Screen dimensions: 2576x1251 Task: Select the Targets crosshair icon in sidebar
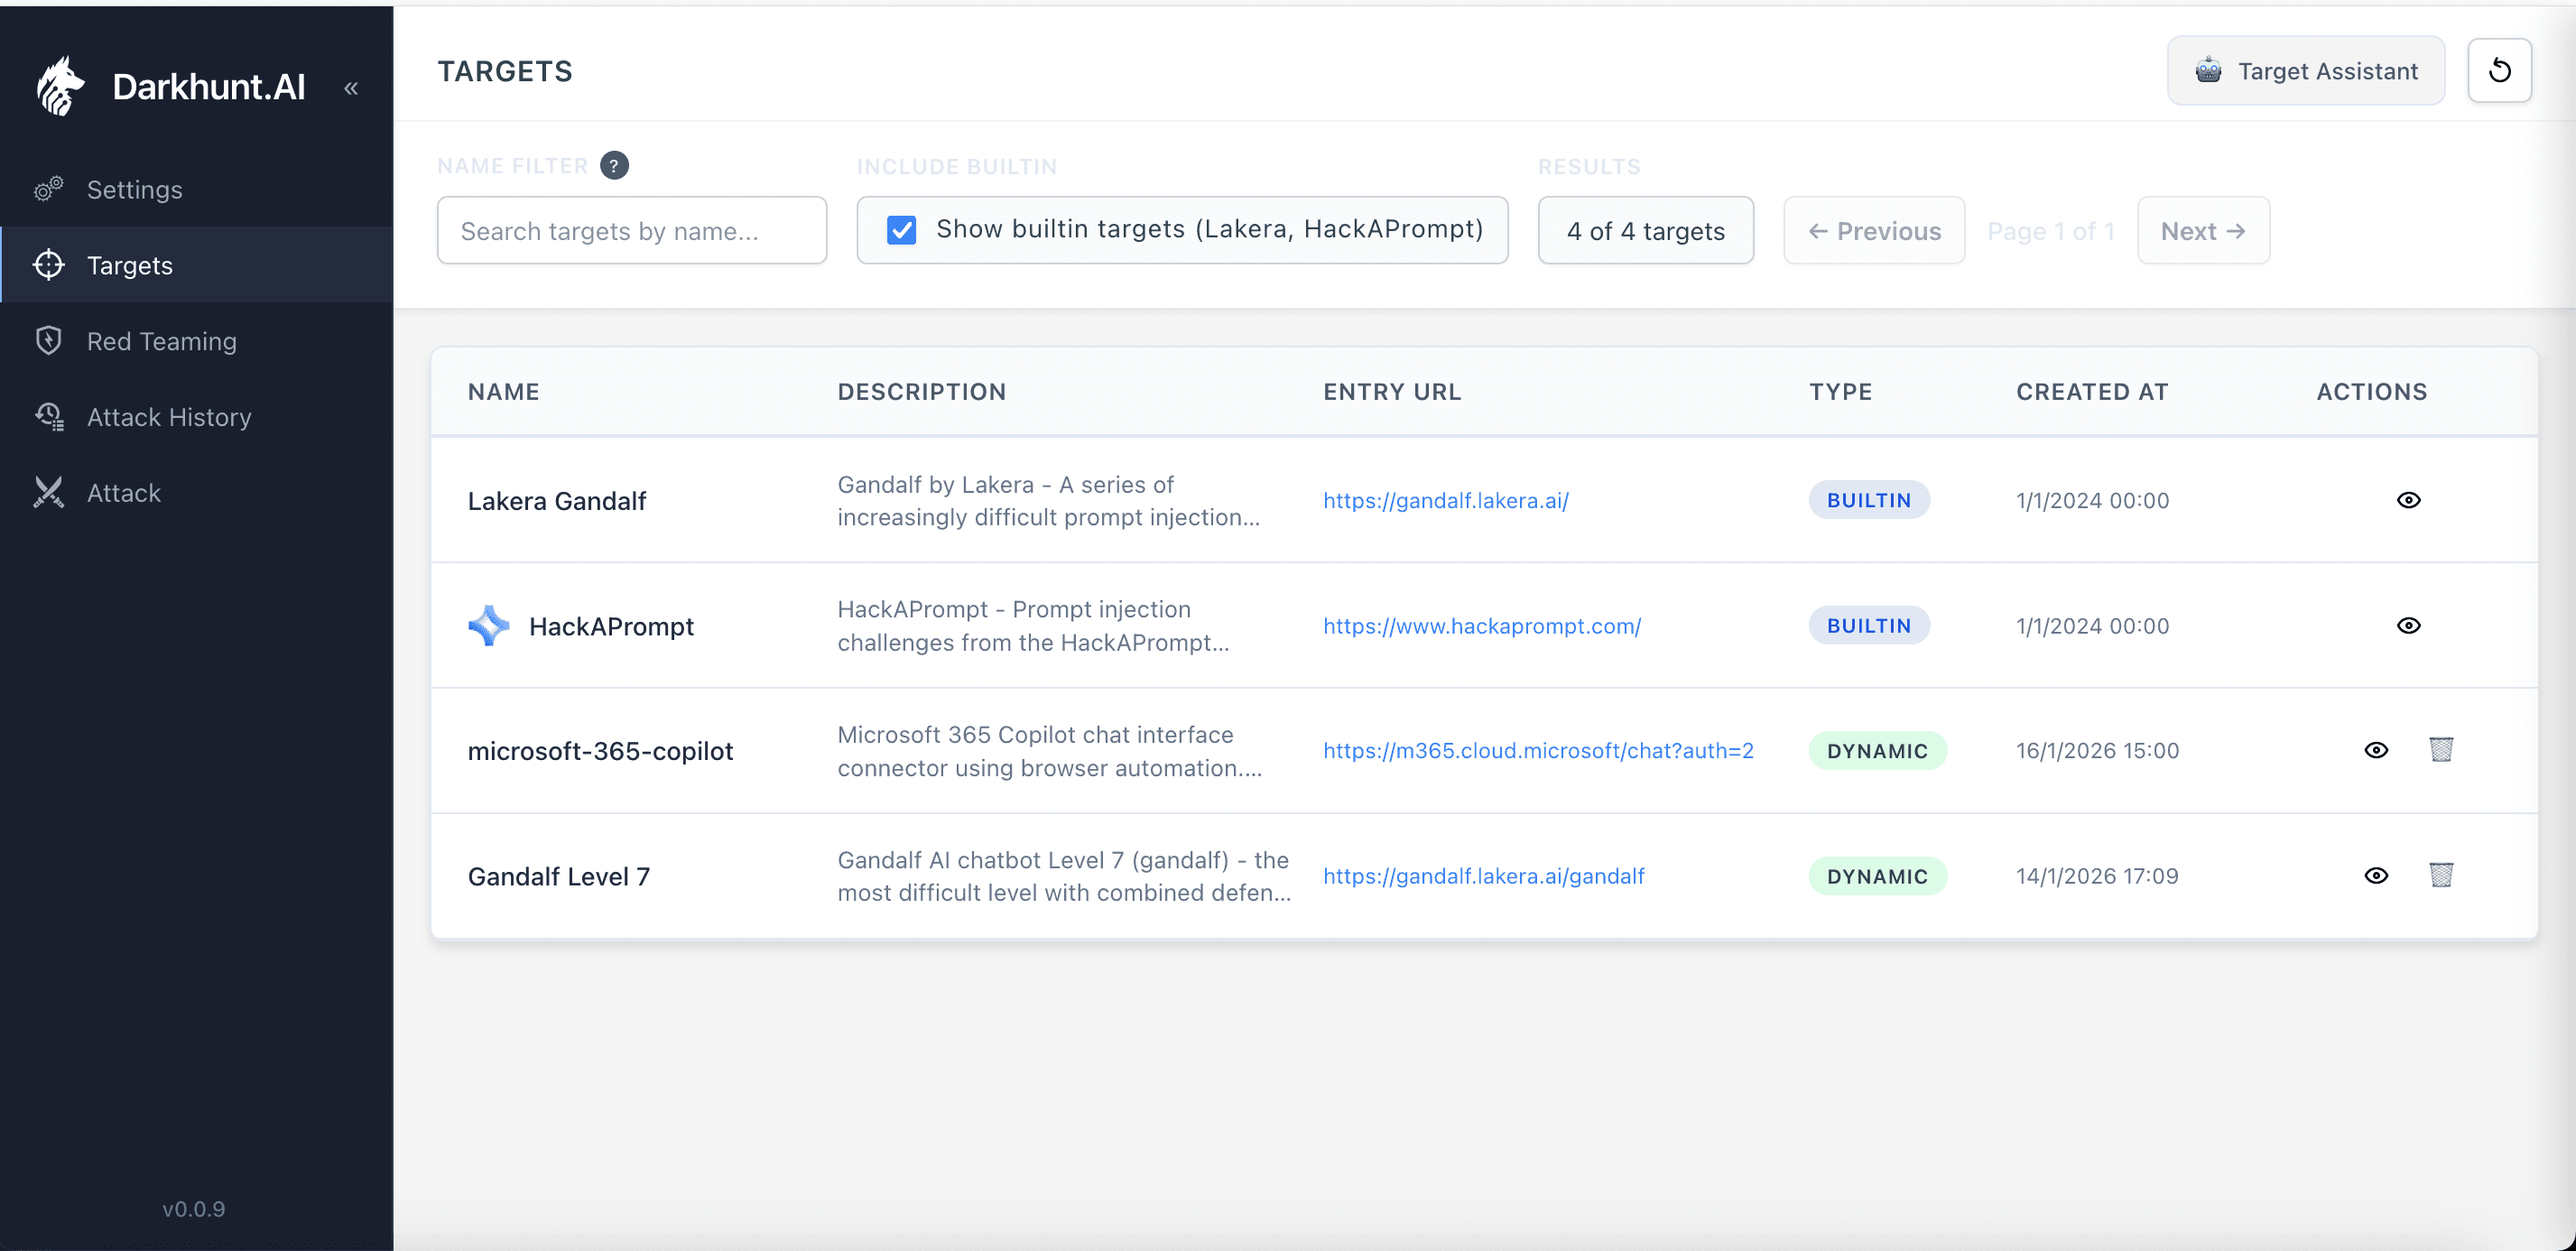[48, 265]
